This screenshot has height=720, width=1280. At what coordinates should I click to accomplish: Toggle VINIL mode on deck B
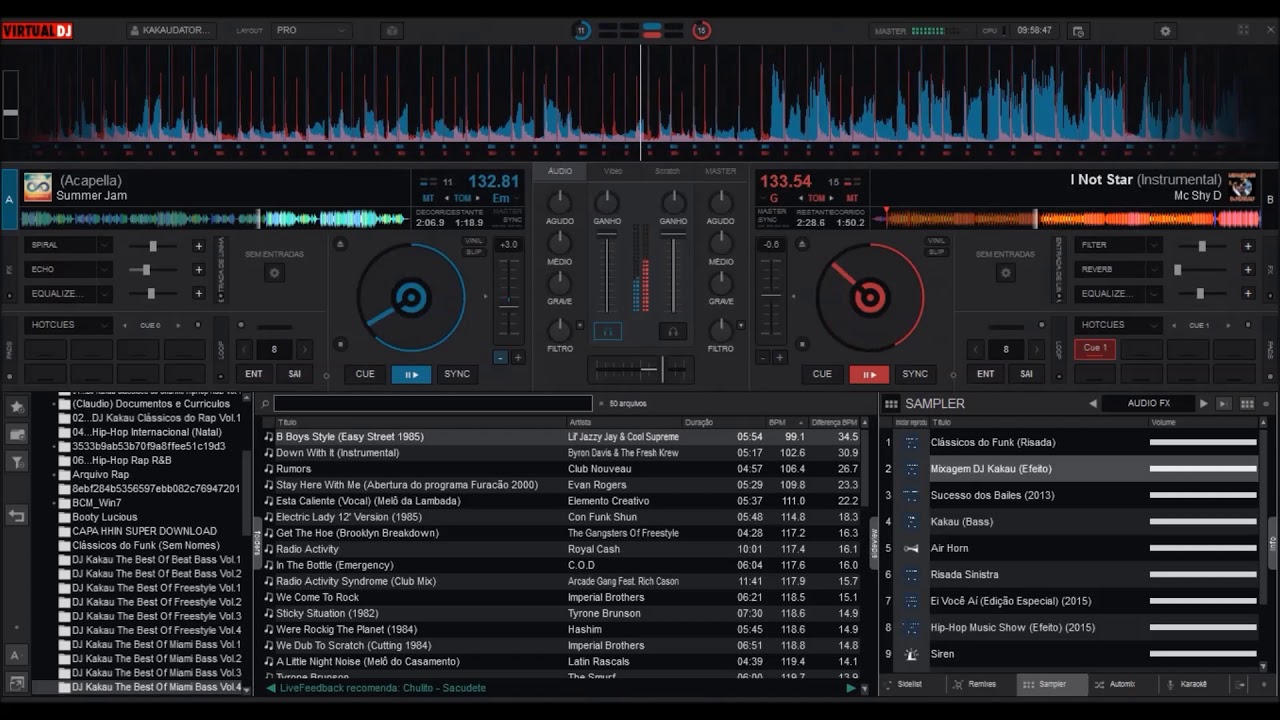pyautogui.click(x=936, y=241)
